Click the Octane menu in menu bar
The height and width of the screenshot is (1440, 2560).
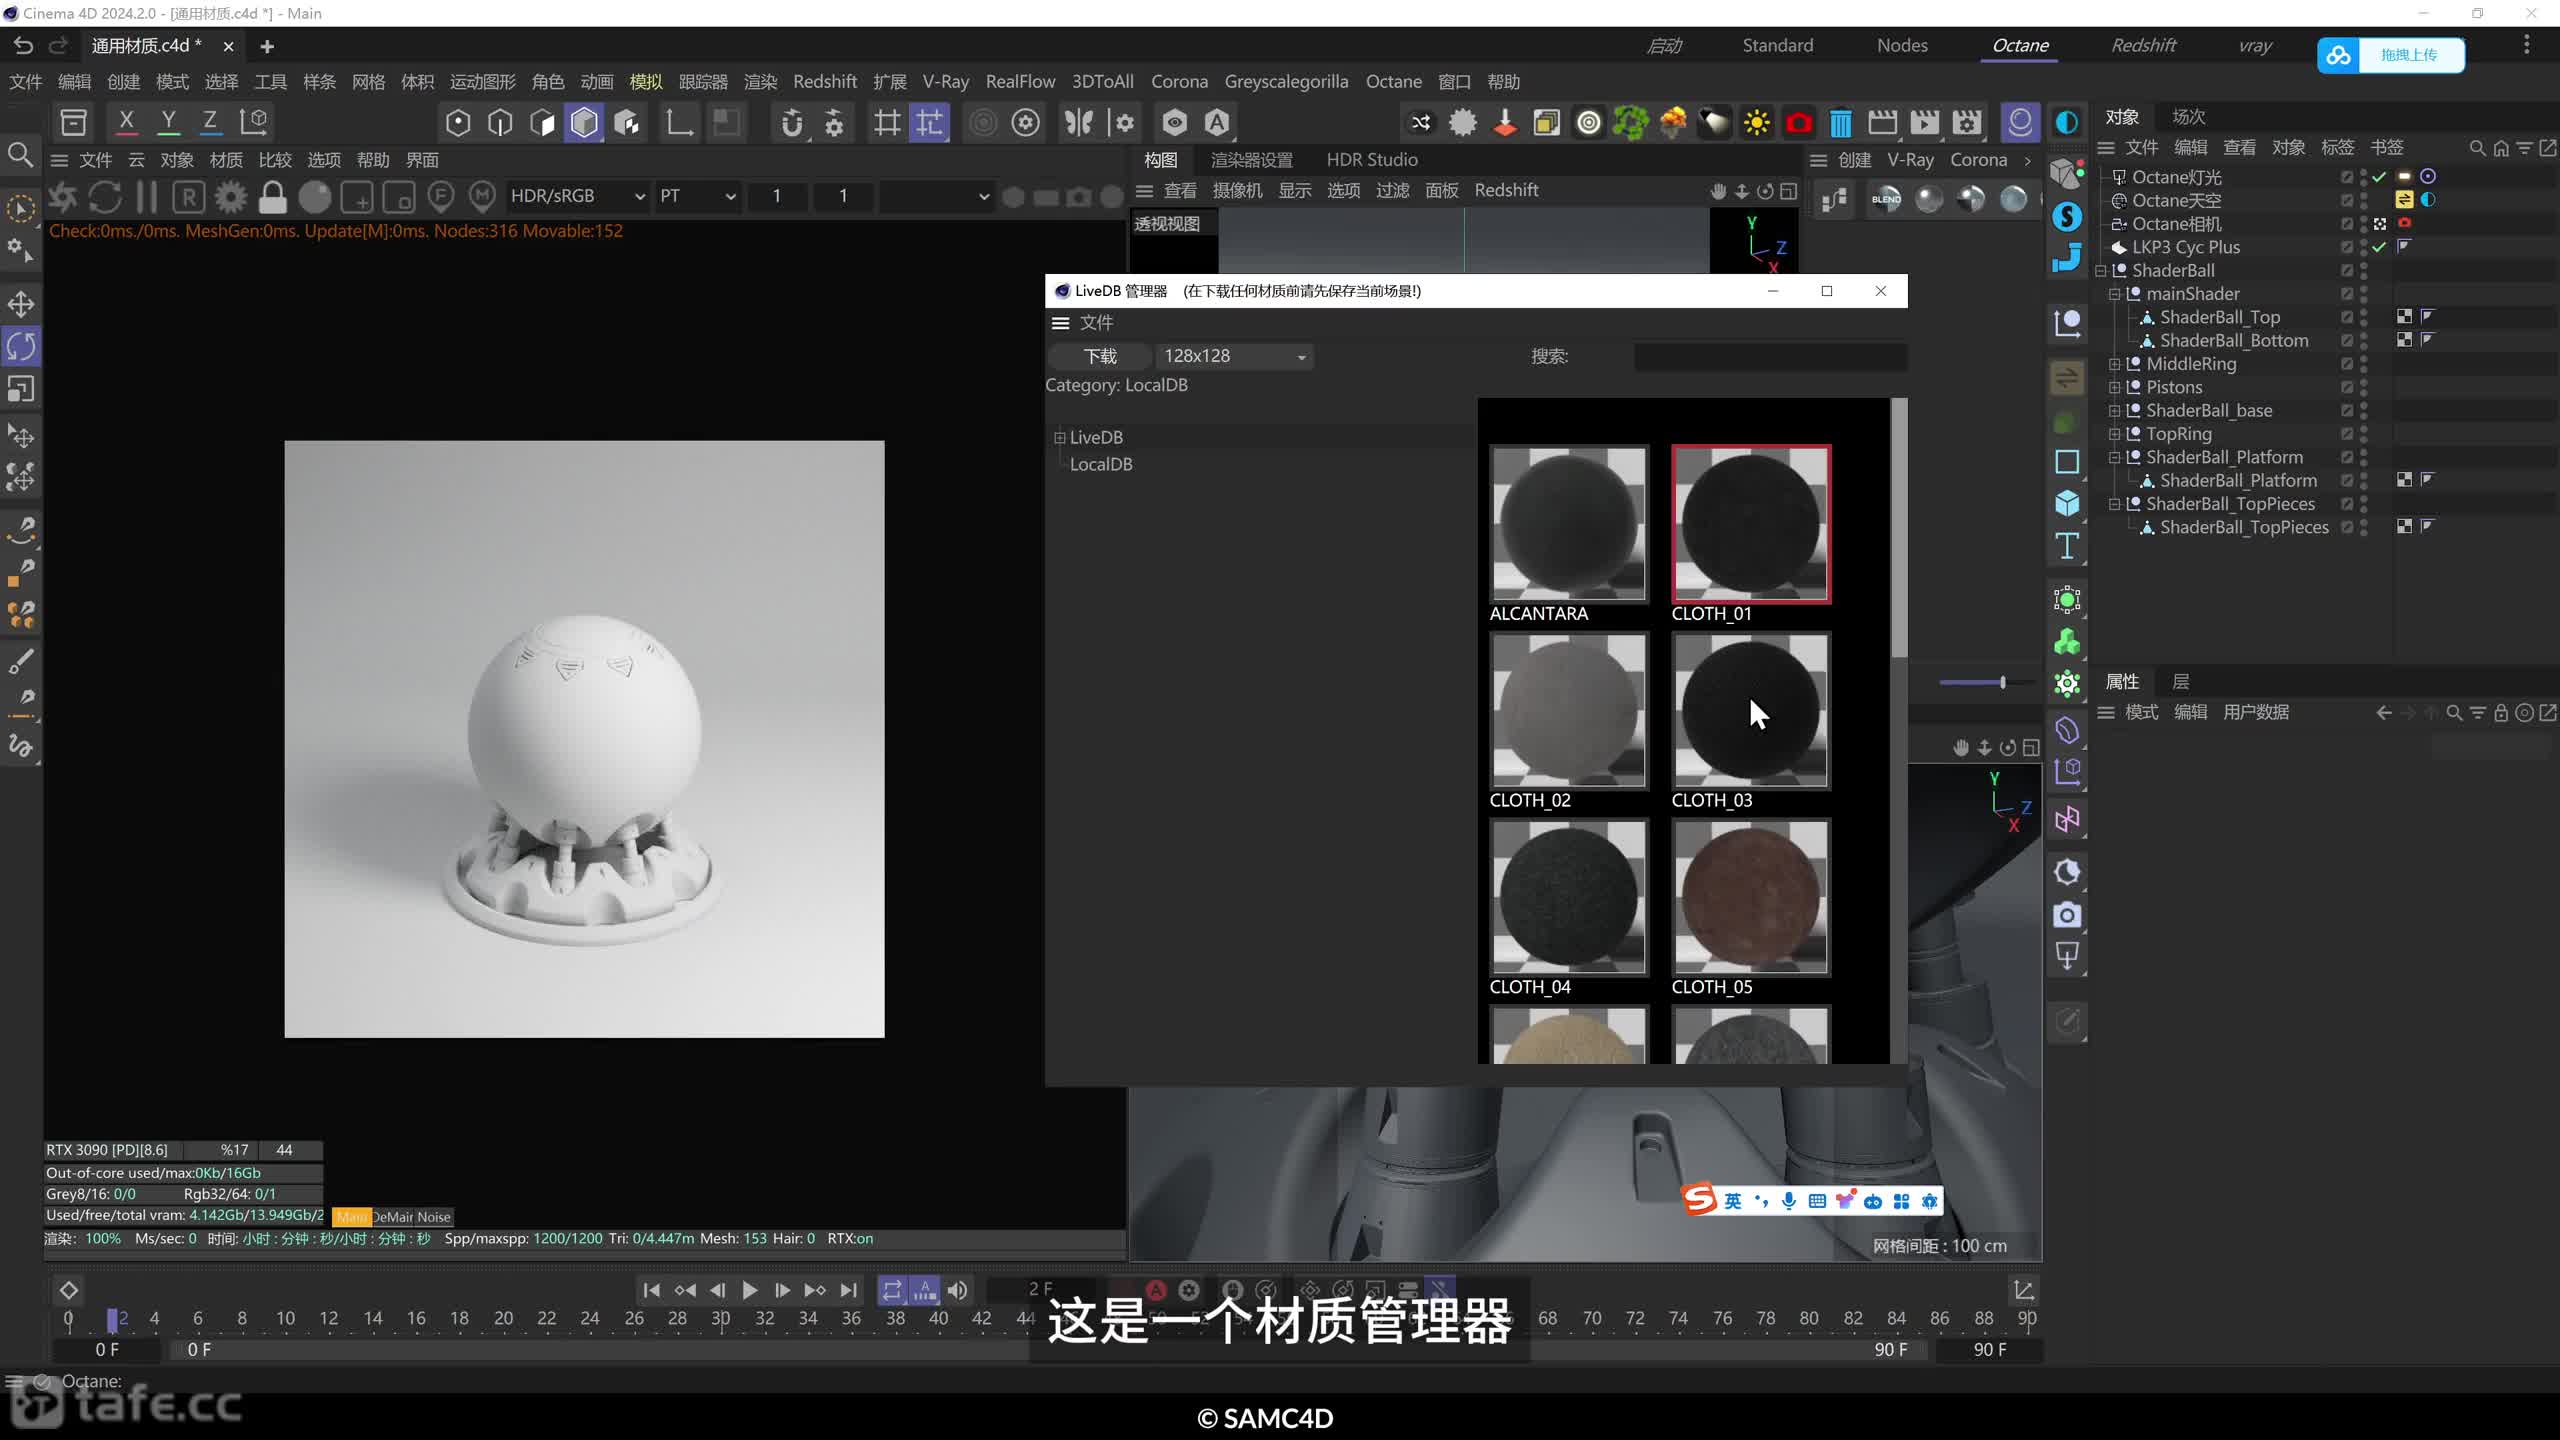1393,81
